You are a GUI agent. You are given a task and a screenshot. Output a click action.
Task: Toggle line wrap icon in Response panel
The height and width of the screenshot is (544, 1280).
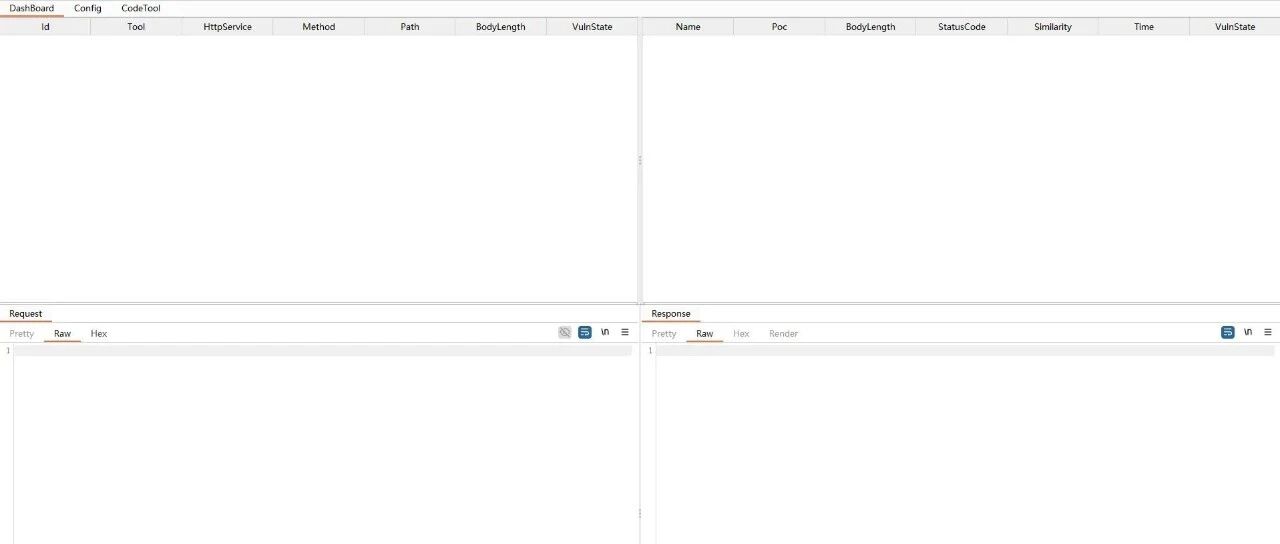[x=1228, y=332]
